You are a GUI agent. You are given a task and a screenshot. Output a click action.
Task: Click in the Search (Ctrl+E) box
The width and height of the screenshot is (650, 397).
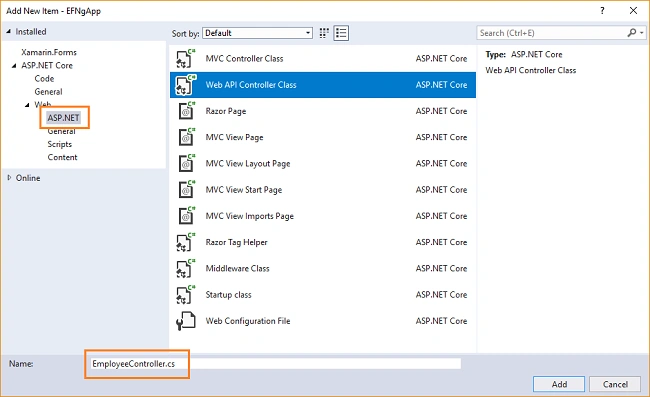coord(551,33)
